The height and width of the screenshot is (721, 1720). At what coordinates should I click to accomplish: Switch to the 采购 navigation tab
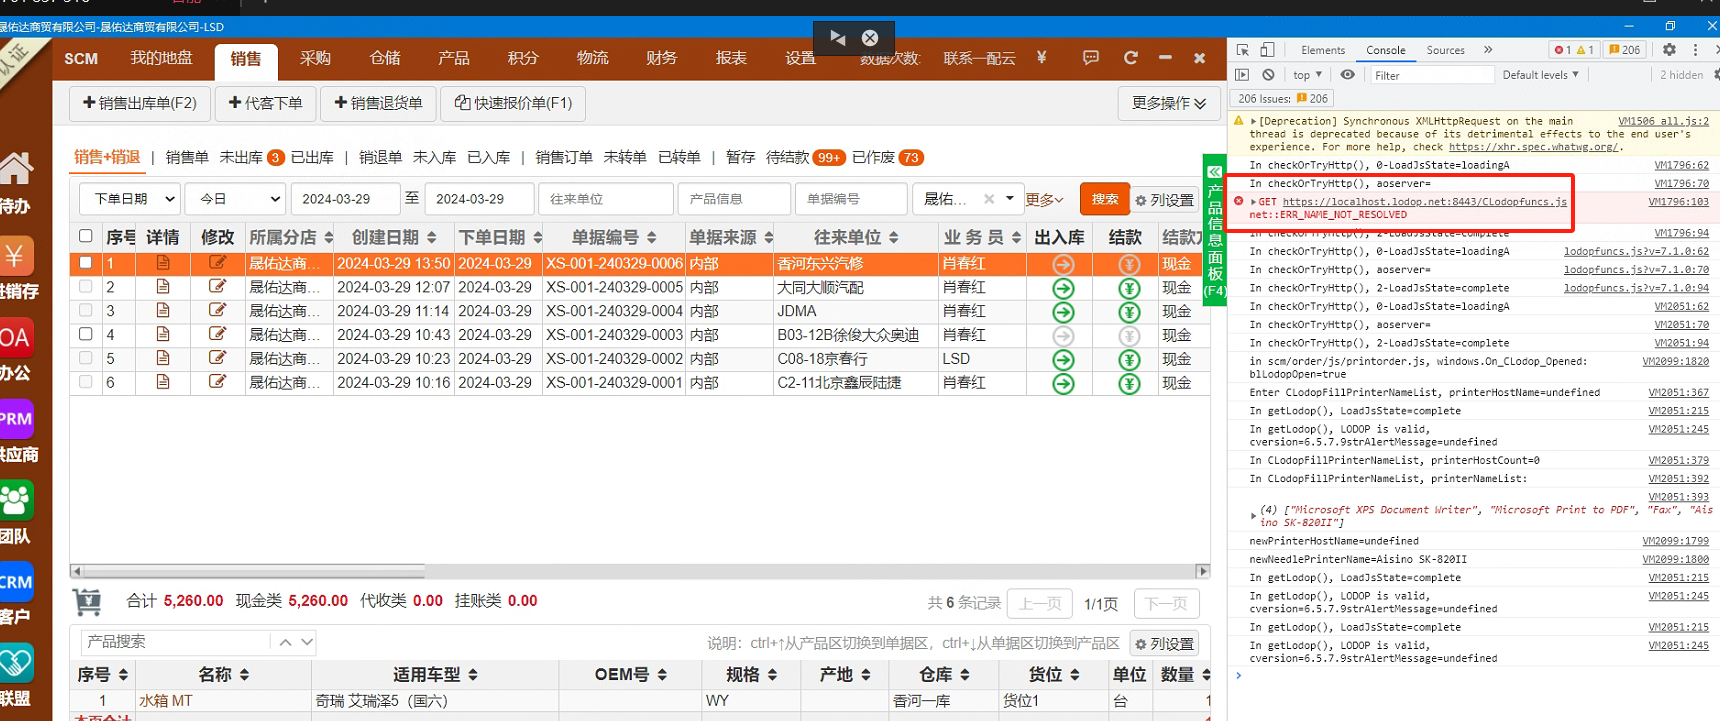(x=315, y=58)
